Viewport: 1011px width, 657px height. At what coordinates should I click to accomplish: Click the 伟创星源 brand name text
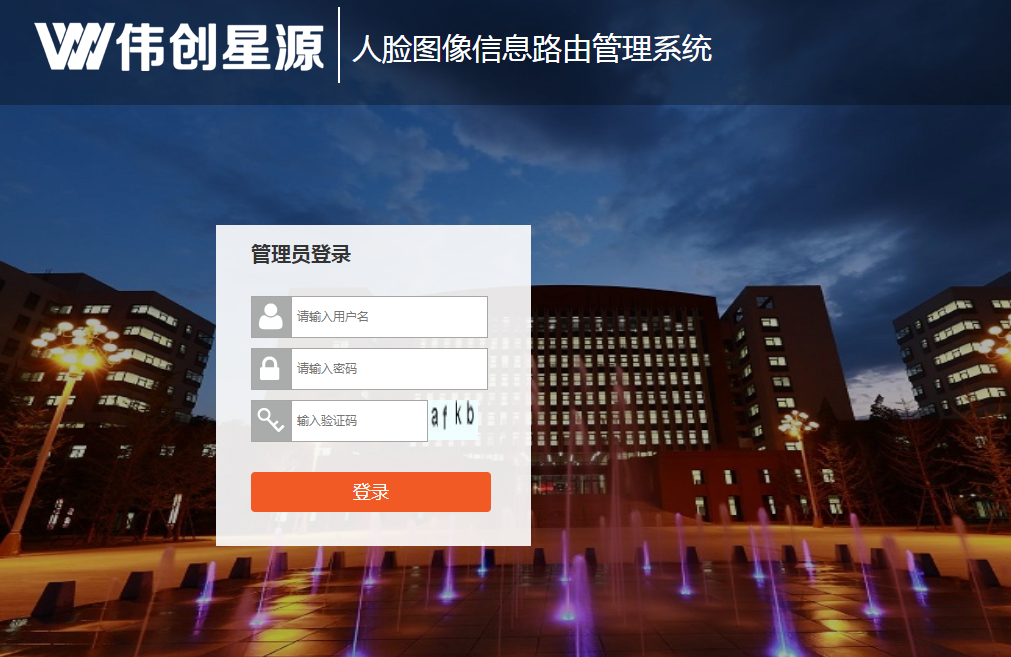tap(221, 47)
